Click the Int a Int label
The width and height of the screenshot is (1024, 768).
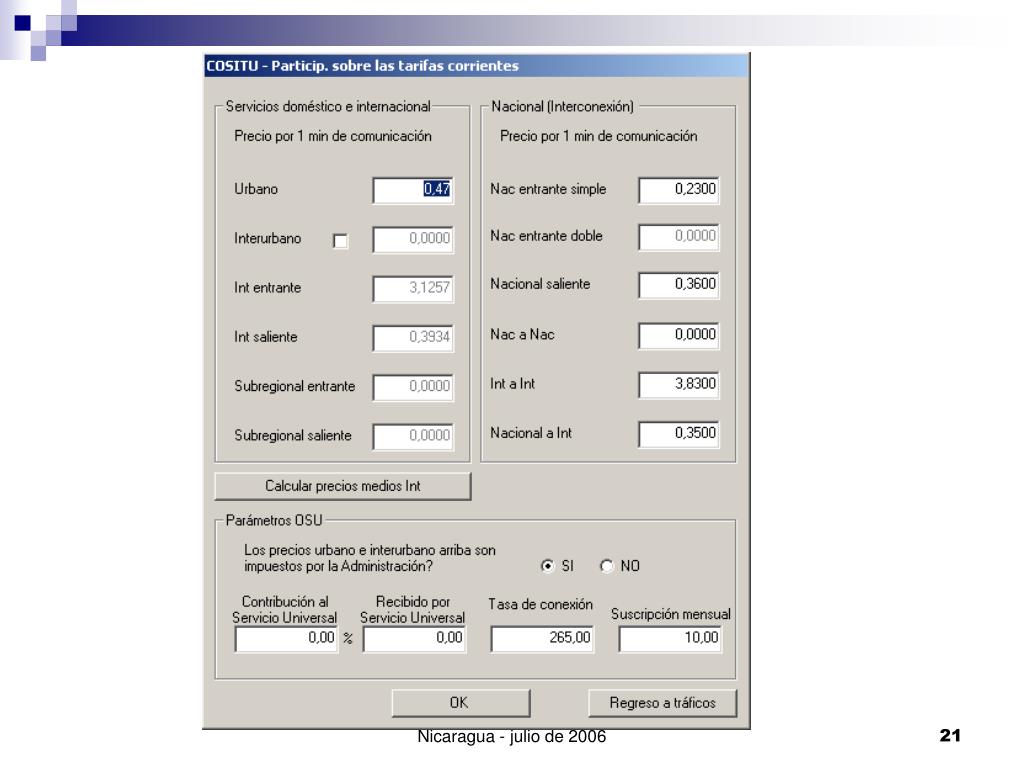pyautogui.click(x=512, y=384)
